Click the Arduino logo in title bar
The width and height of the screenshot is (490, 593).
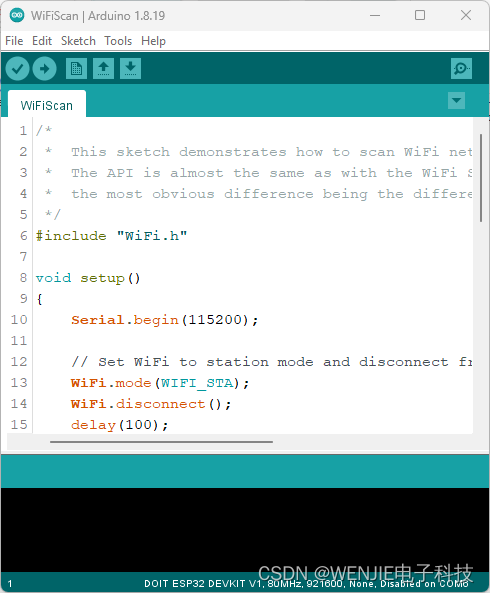click(x=17, y=16)
